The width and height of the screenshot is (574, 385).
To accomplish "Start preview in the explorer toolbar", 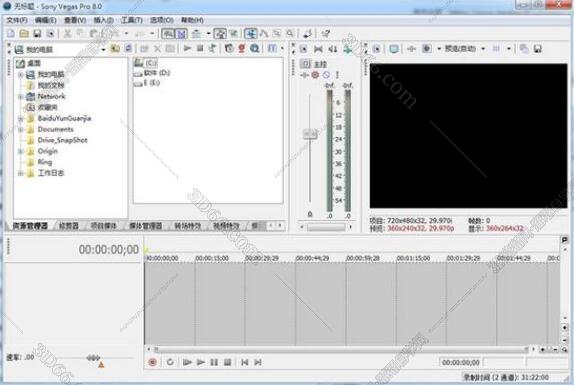I will click(187, 48).
